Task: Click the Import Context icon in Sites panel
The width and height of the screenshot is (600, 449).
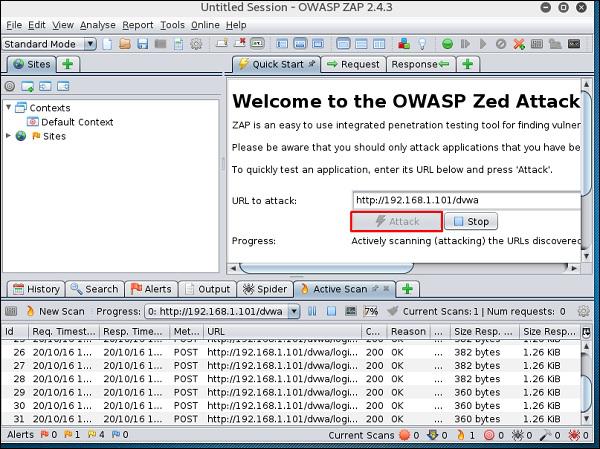Action: tap(45, 86)
